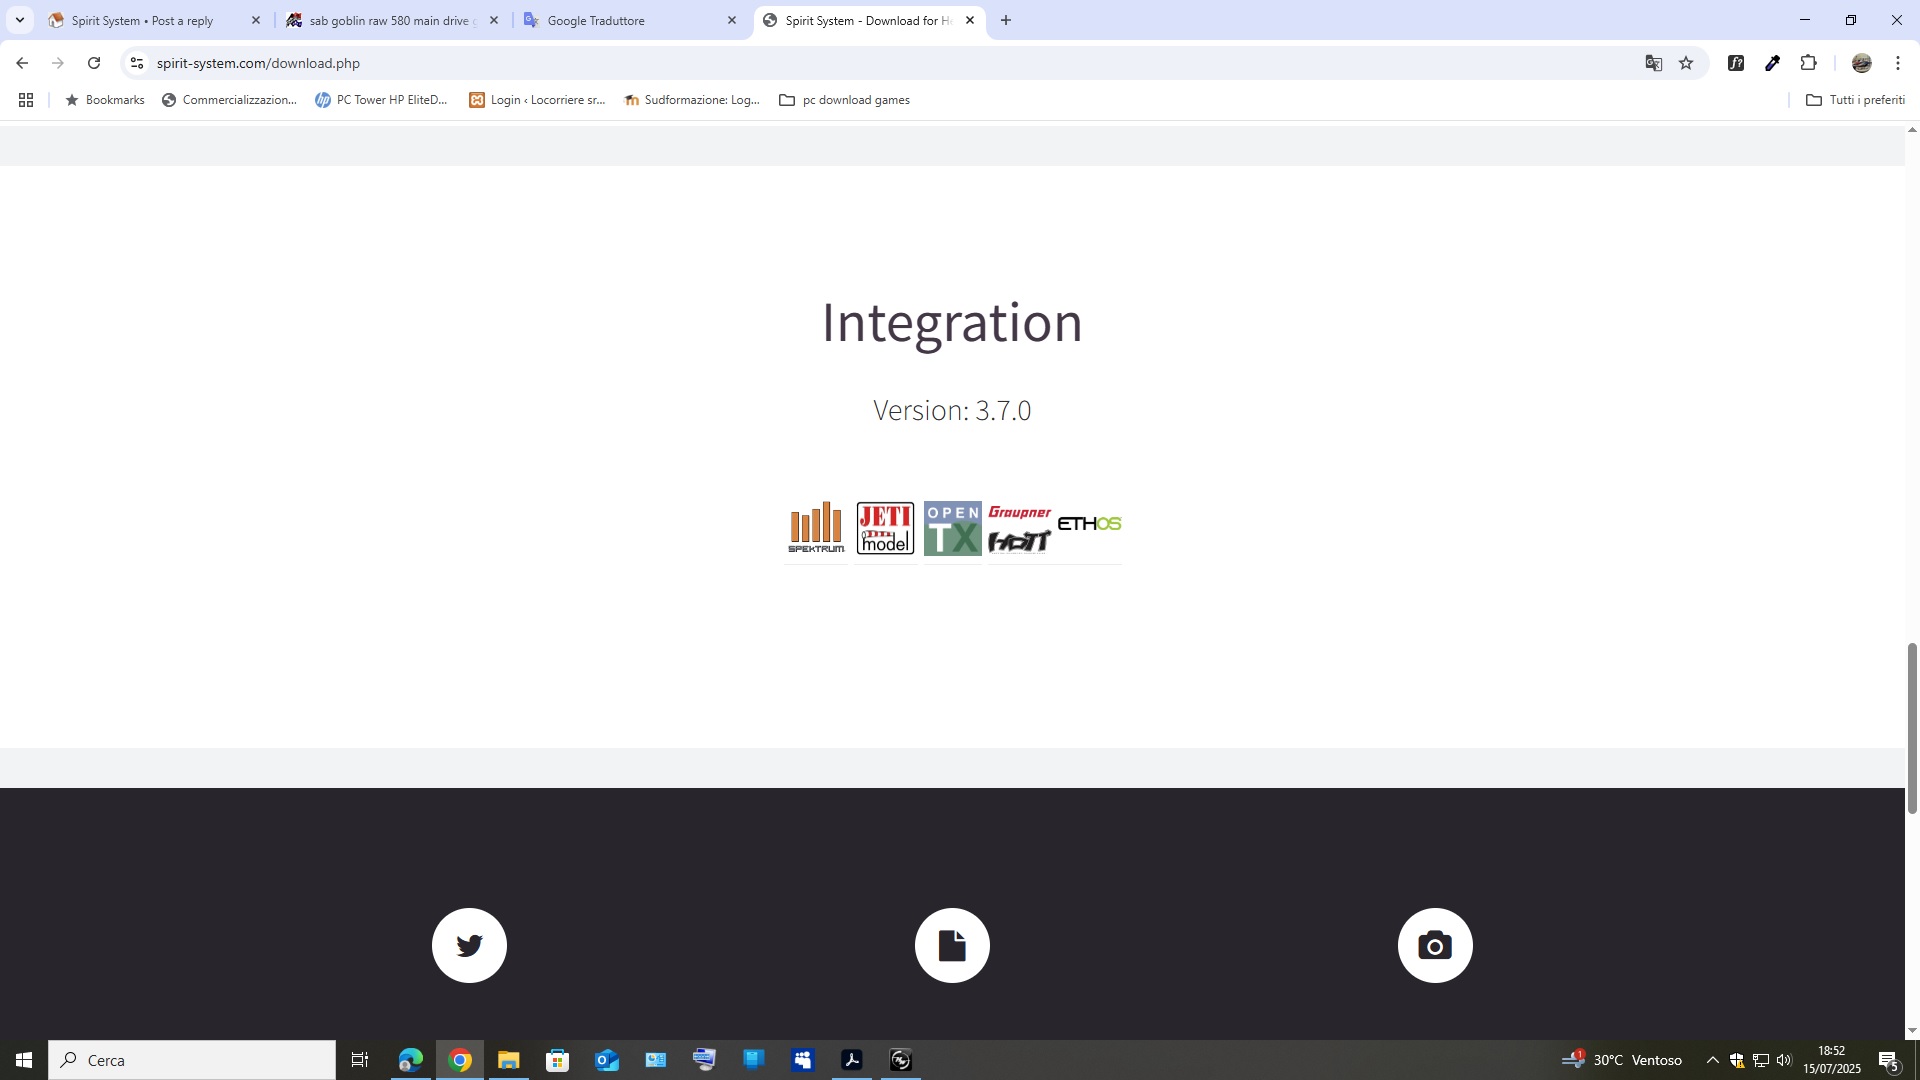
Task: Expand system tray hidden icons chevron
Action: pos(1712,1060)
